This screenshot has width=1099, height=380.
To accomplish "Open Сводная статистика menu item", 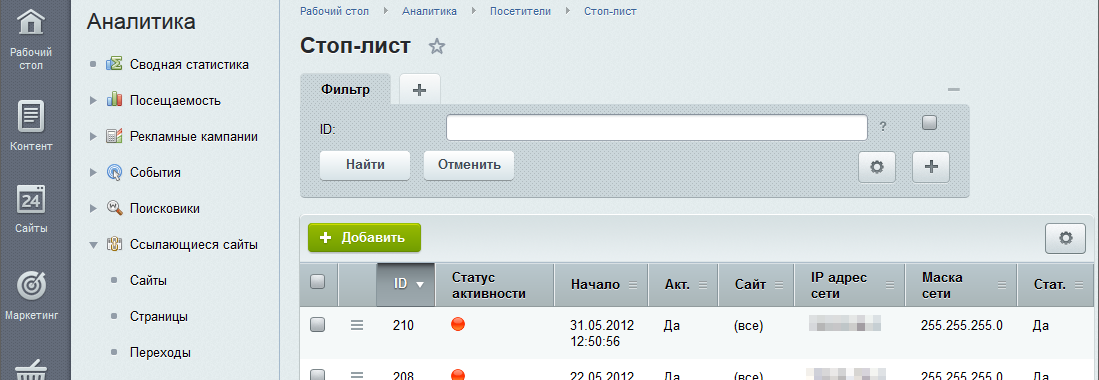I will [x=189, y=65].
